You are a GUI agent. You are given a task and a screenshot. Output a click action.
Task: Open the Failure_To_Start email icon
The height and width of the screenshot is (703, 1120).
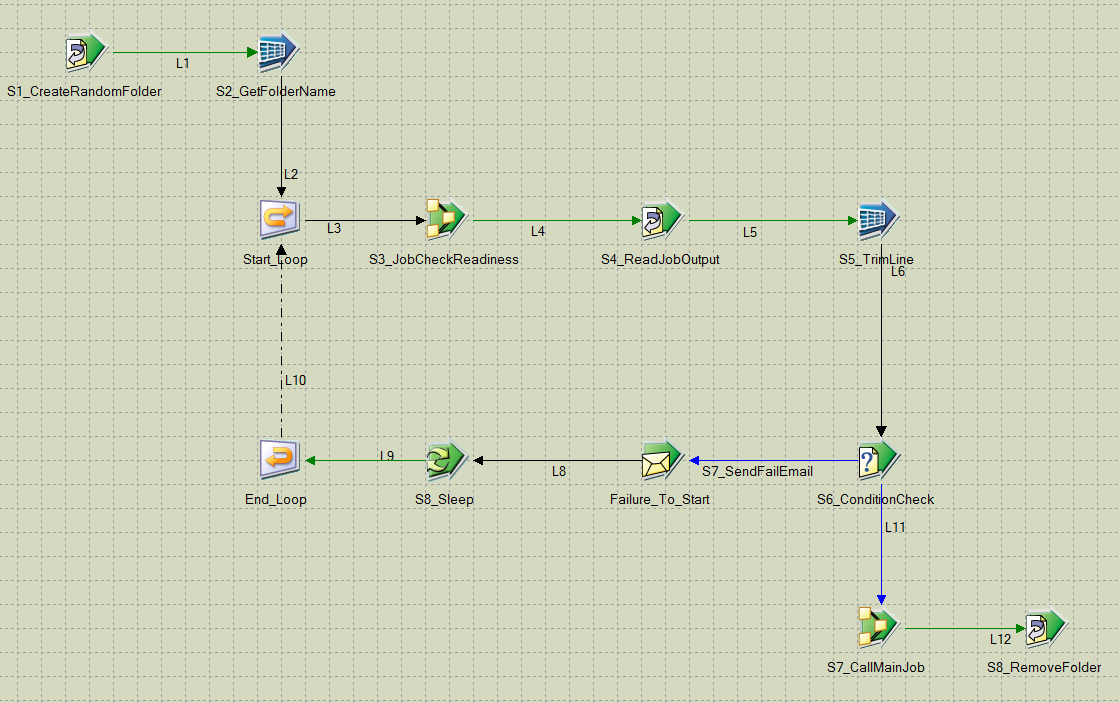point(663,458)
